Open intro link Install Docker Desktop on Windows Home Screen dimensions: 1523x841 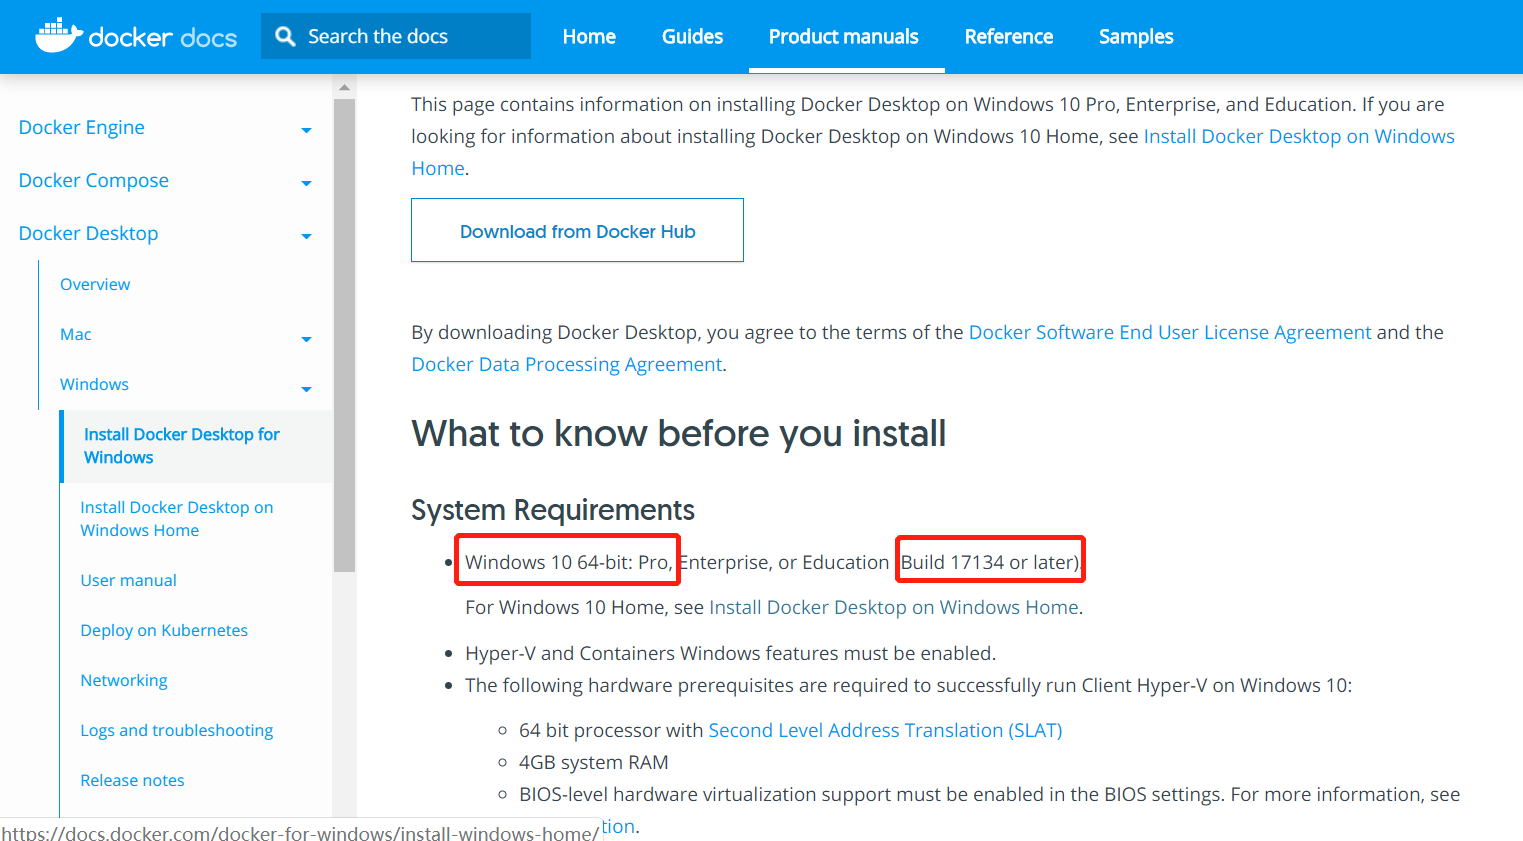pyautogui.click(x=1299, y=136)
